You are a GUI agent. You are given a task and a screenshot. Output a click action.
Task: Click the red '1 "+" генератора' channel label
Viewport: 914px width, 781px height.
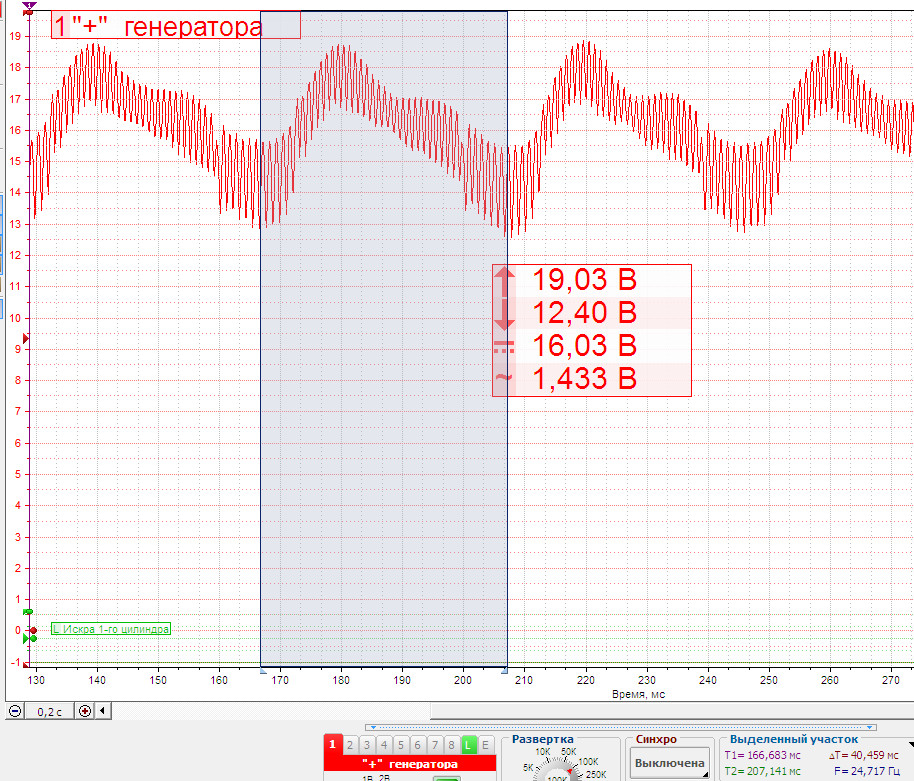click(x=175, y=26)
